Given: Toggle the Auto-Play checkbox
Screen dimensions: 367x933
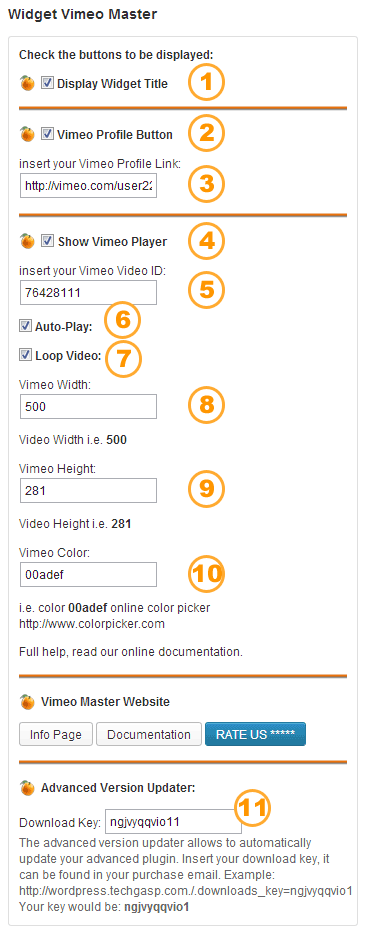Looking at the screenshot, I should pos(25,326).
